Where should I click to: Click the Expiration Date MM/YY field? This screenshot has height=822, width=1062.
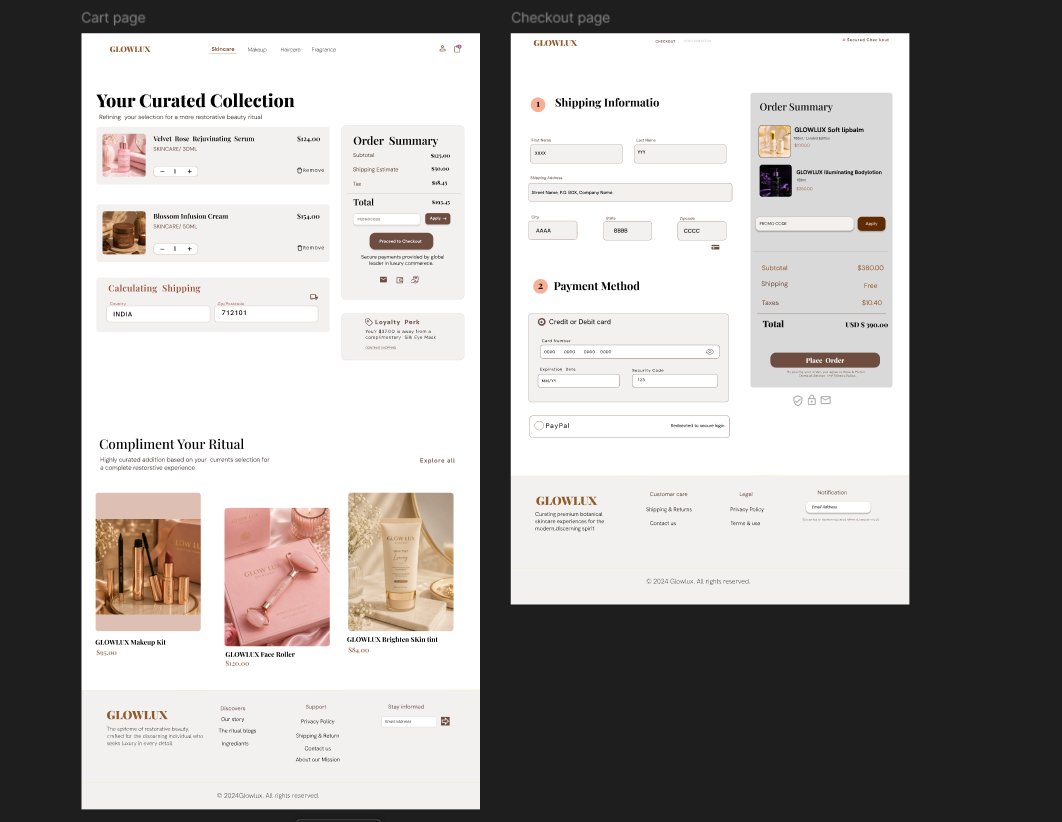(578, 381)
